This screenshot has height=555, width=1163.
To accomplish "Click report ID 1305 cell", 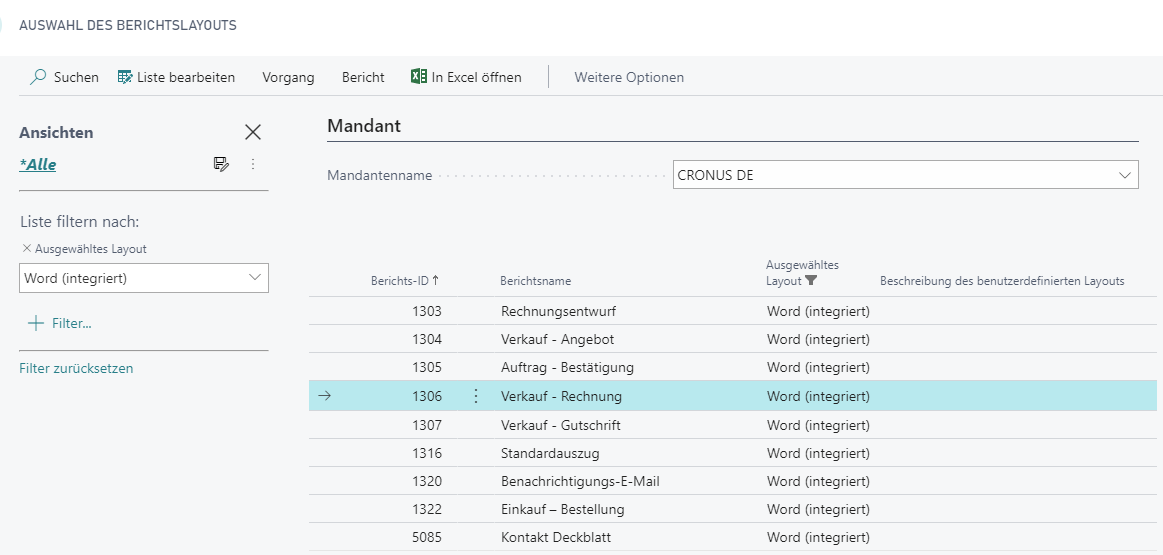I will [x=427, y=368].
